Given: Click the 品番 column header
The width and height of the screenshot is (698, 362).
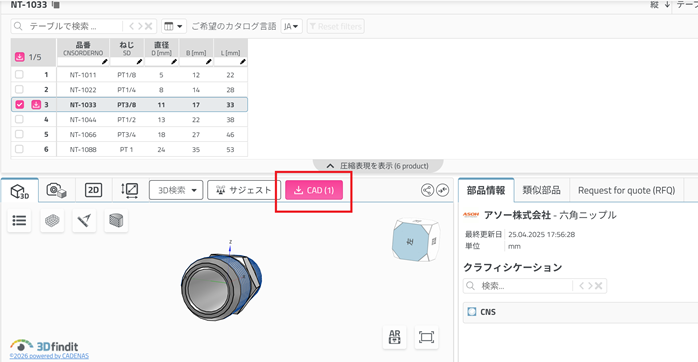Looking at the screenshot, I should pyautogui.click(x=83, y=49).
